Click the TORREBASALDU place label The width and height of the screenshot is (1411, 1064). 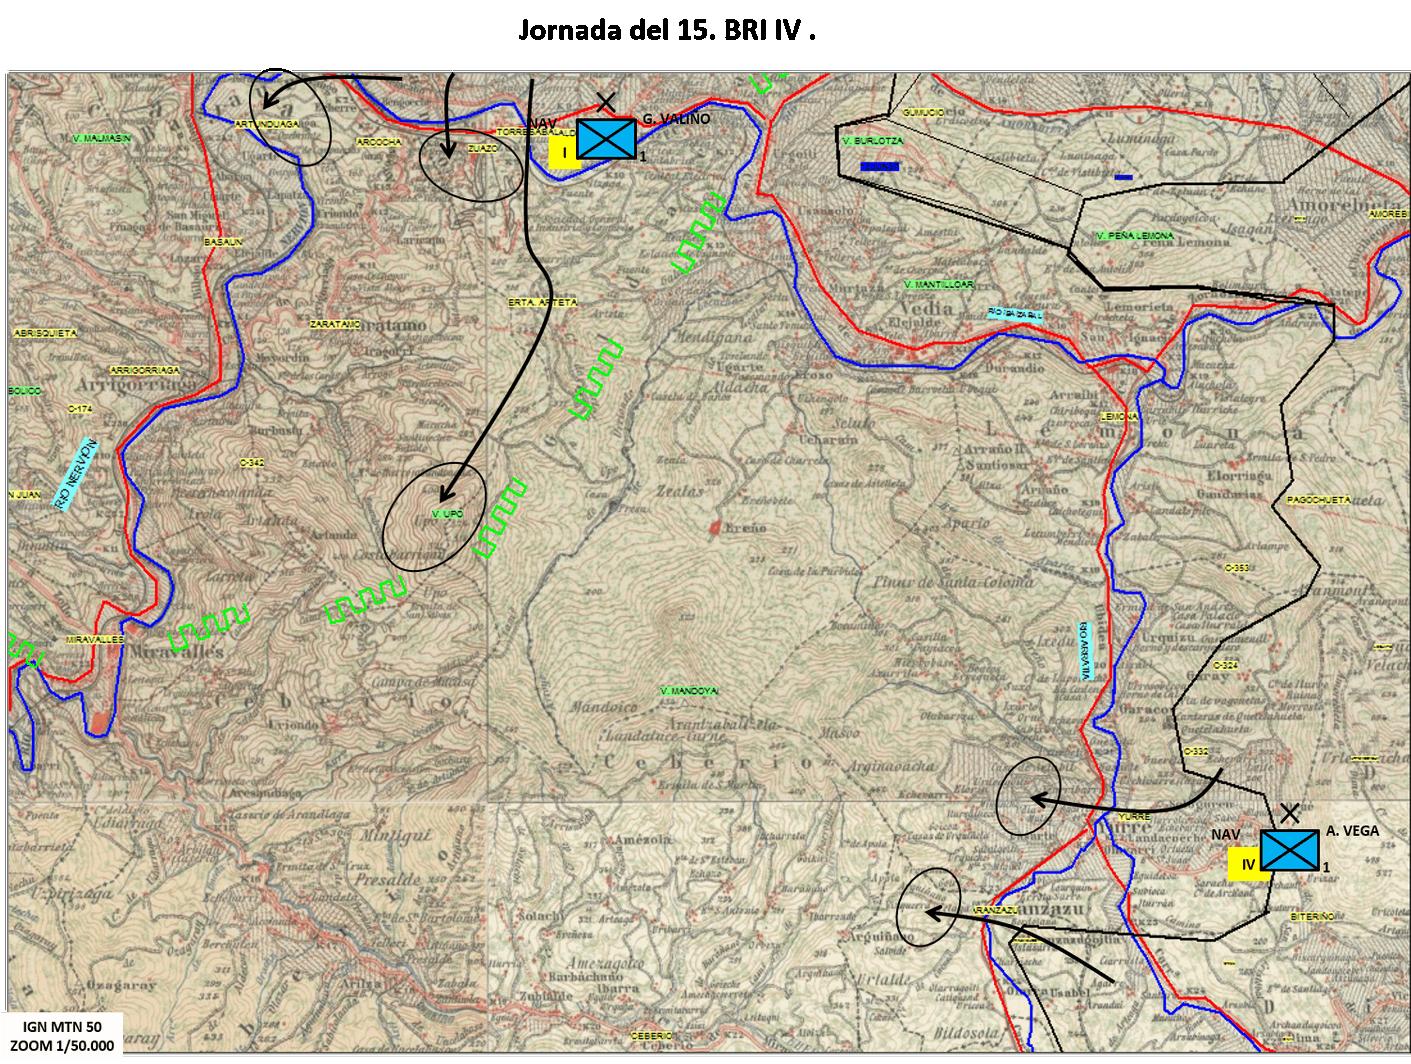coord(536,132)
